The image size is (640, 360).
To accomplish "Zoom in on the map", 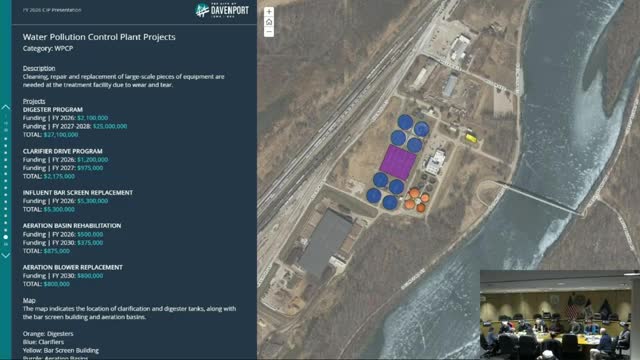I will [269, 12].
